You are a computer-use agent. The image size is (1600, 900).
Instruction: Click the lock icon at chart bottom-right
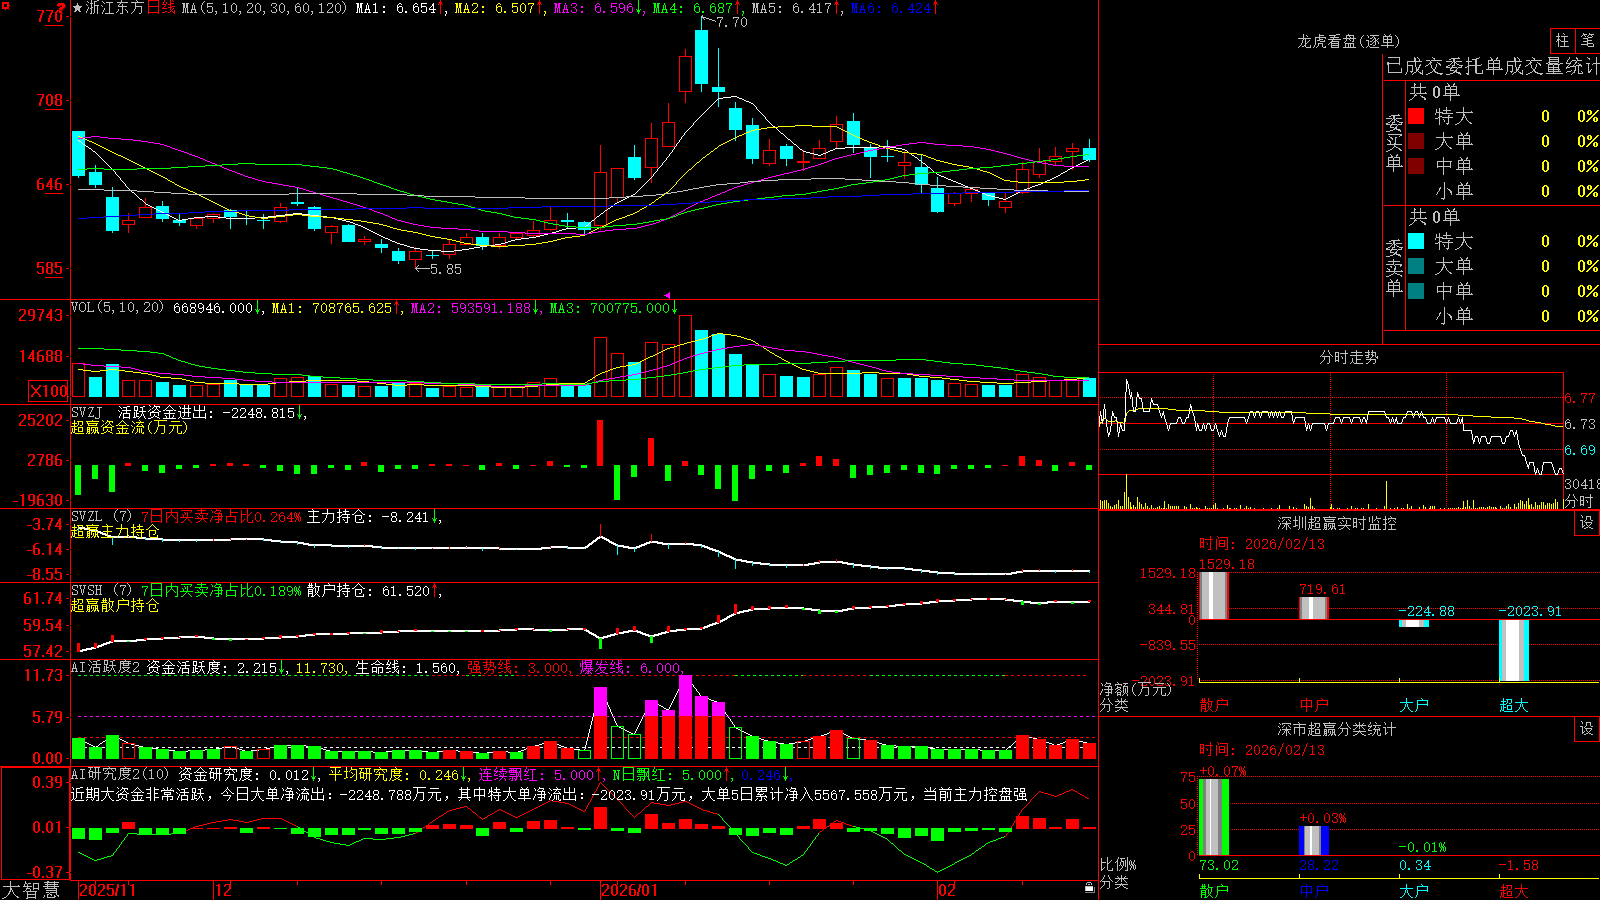pyautogui.click(x=1090, y=887)
